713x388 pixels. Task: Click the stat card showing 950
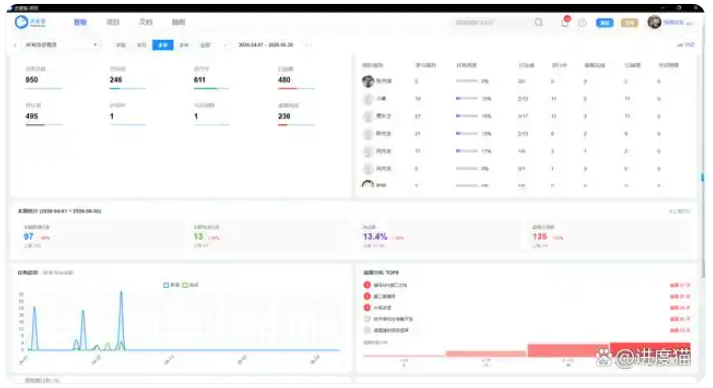(43, 78)
